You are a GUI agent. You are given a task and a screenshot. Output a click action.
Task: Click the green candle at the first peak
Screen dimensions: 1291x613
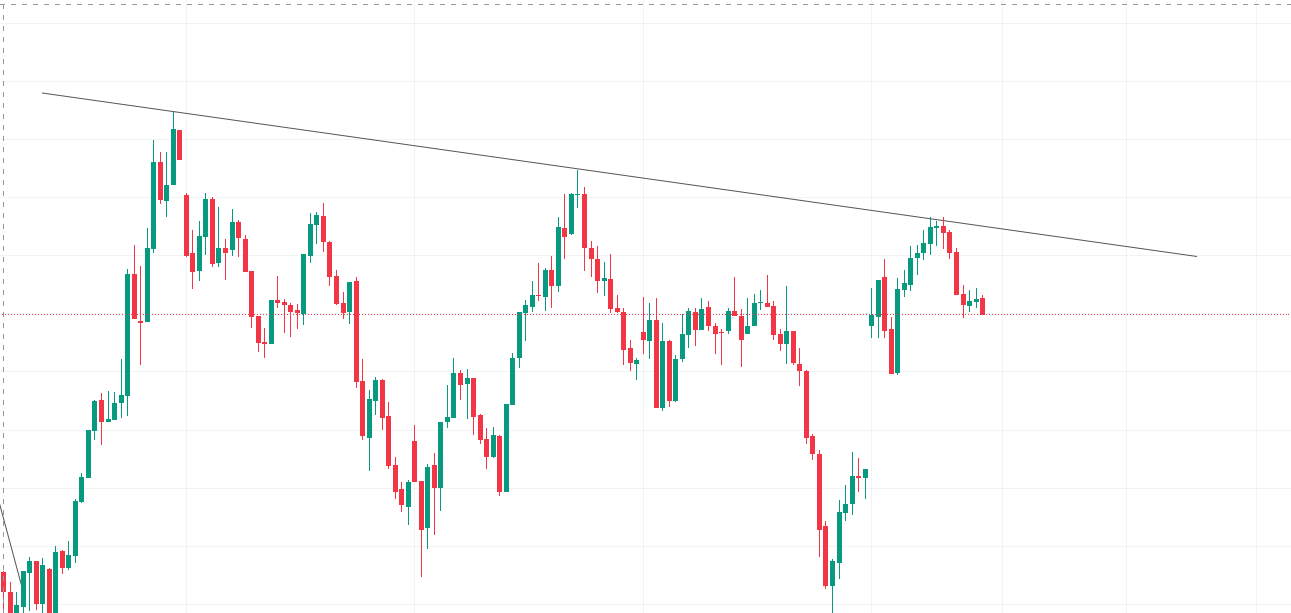tap(173, 156)
